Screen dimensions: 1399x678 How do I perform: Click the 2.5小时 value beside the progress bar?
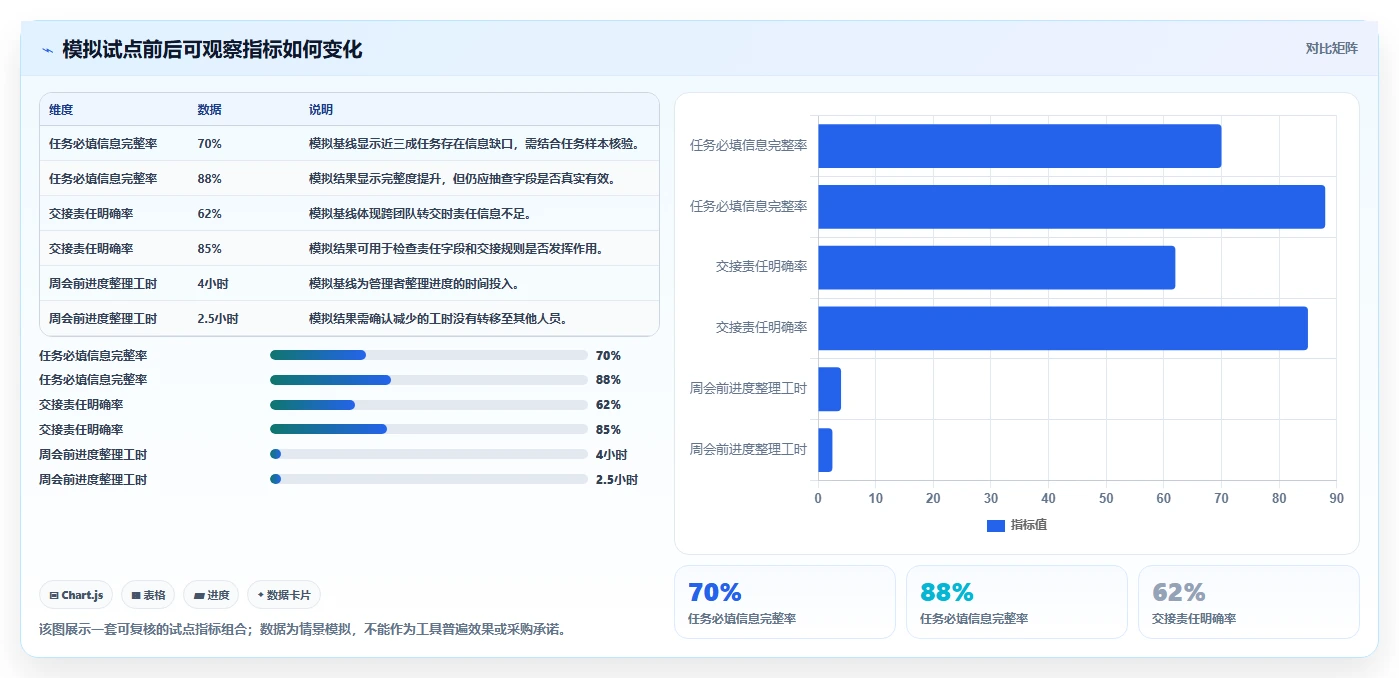pos(617,479)
